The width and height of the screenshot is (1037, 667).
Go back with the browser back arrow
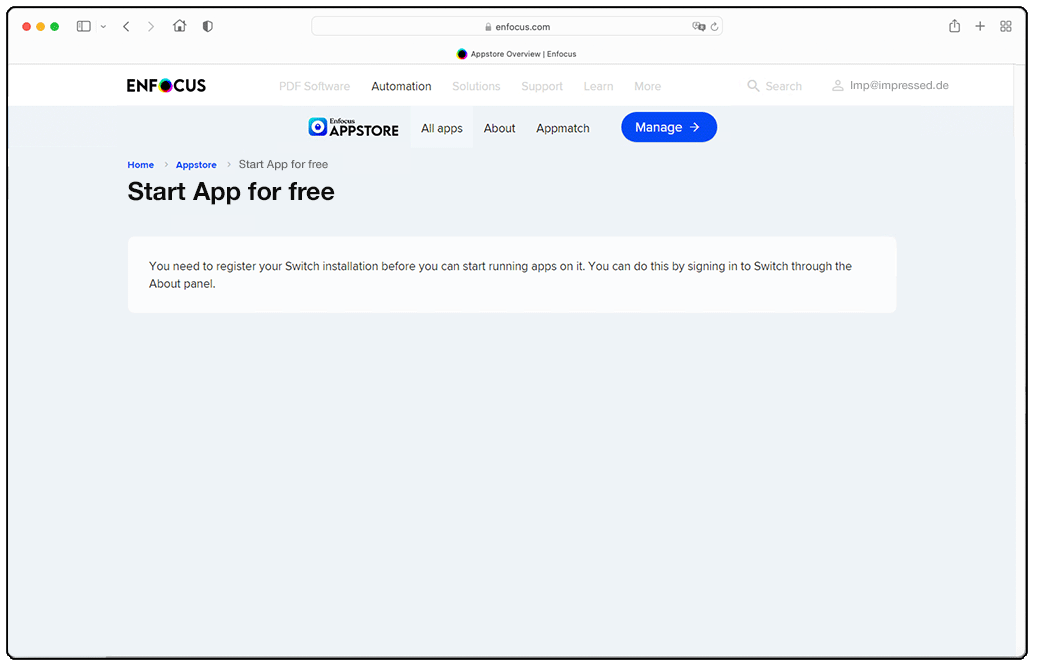click(126, 26)
